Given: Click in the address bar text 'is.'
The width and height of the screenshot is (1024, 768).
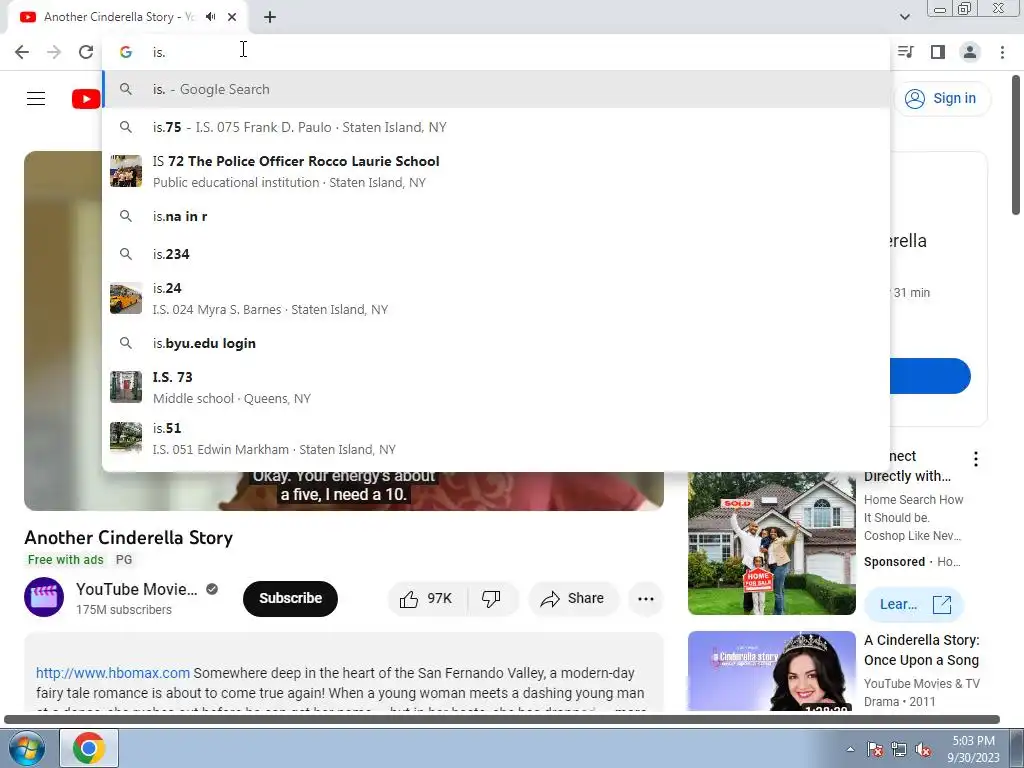Looking at the screenshot, I should [159, 52].
